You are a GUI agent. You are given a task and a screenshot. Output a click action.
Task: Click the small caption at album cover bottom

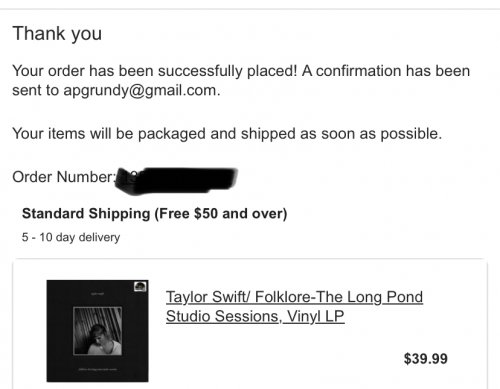click(x=97, y=369)
